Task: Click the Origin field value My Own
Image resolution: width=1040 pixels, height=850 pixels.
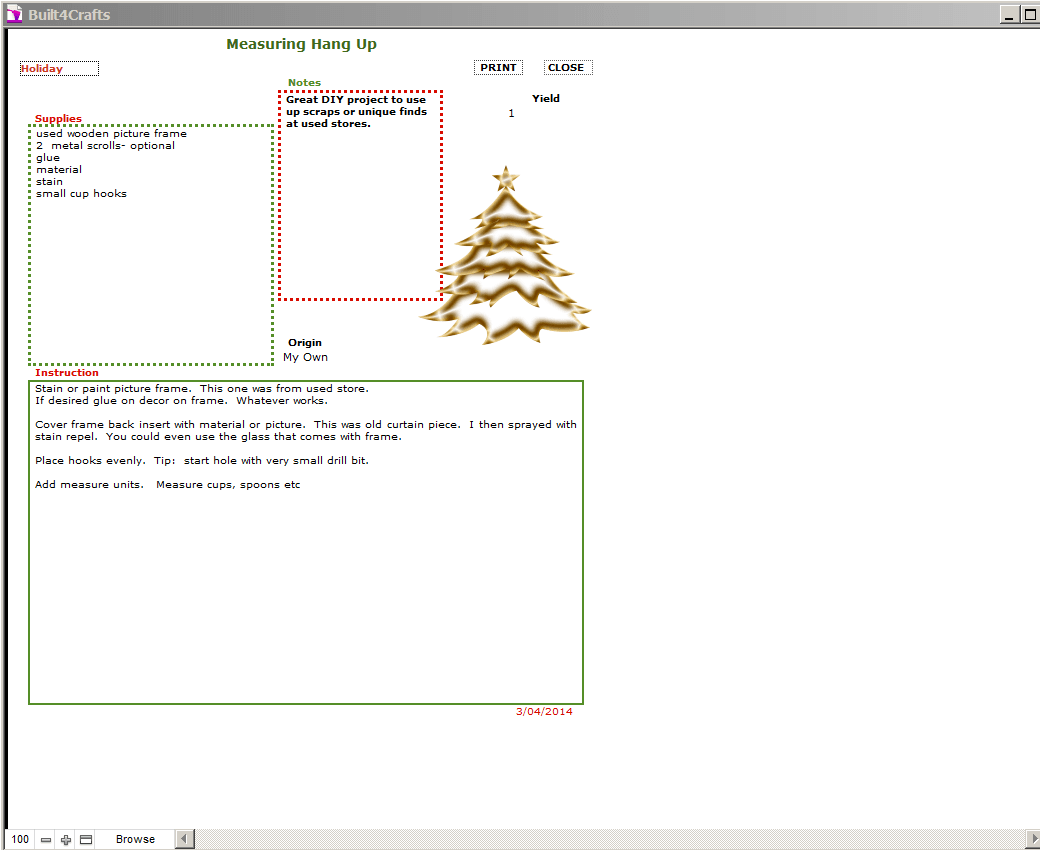Action: point(305,357)
